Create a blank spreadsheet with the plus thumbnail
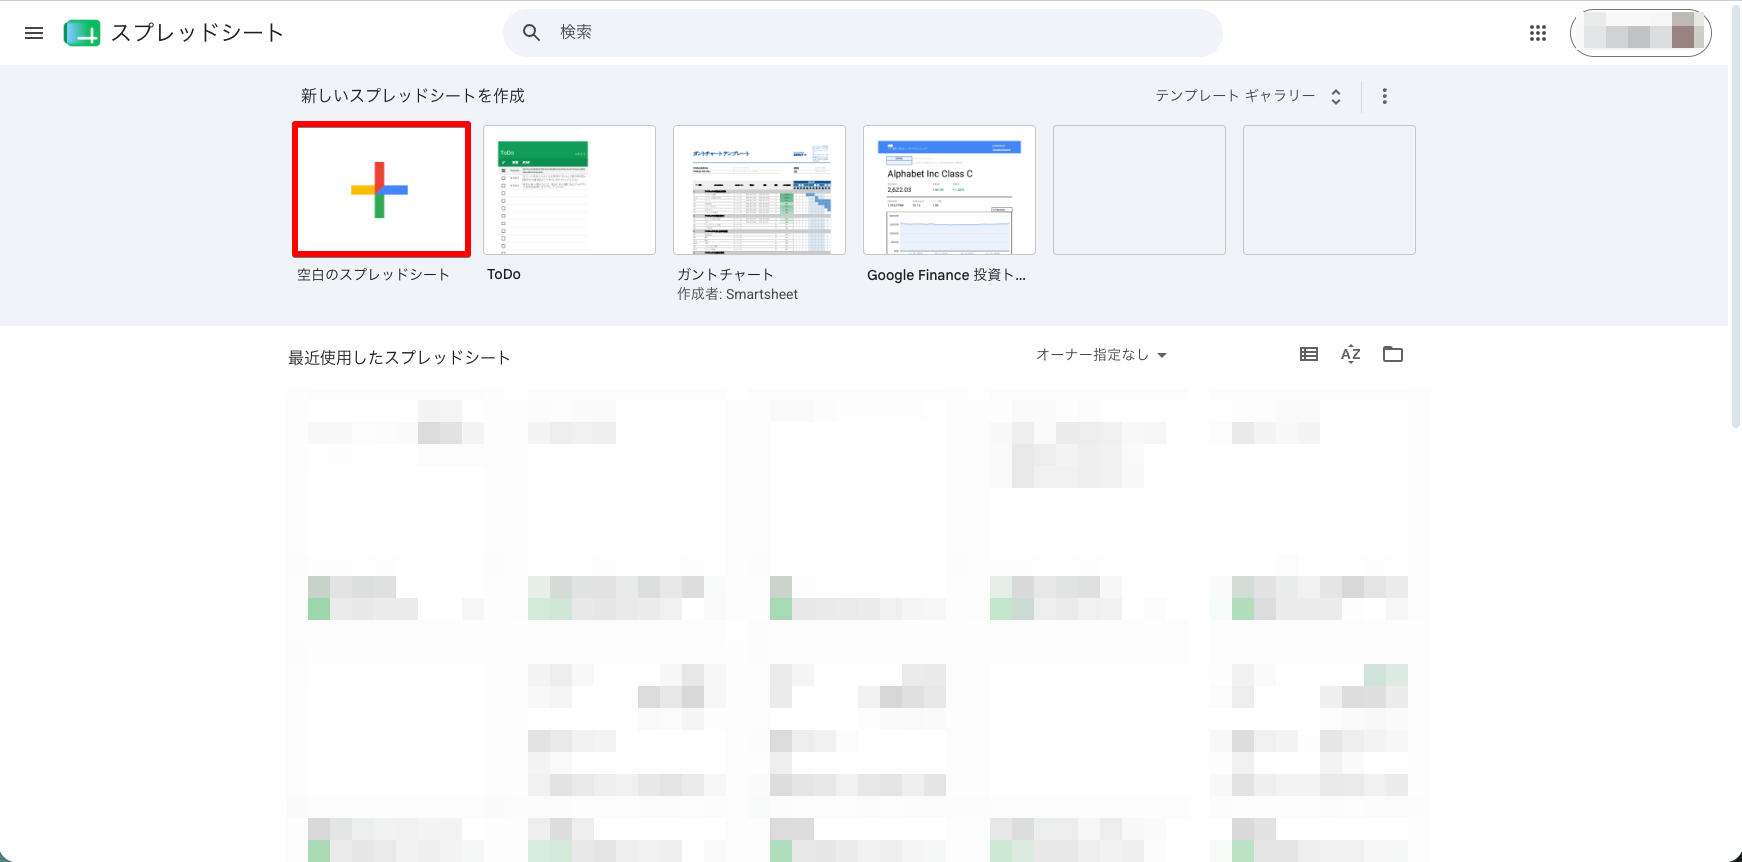 pyautogui.click(x=380, y=189)
